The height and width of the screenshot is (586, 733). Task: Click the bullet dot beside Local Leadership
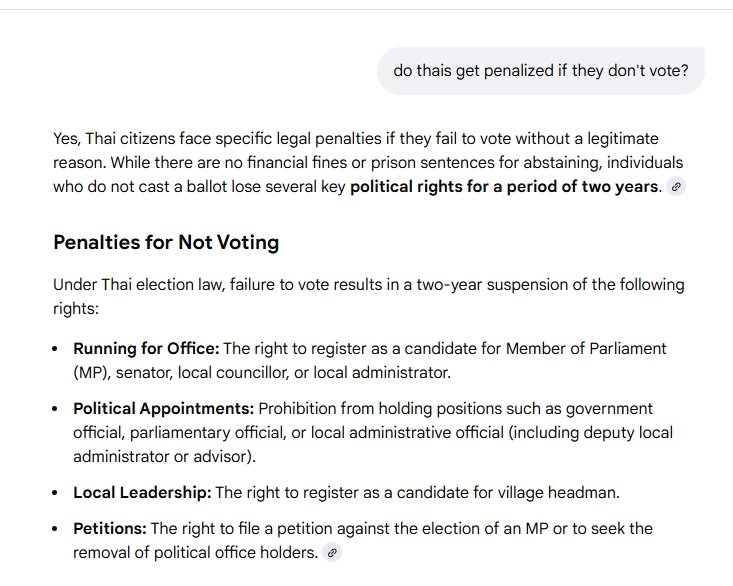(55, 494)
